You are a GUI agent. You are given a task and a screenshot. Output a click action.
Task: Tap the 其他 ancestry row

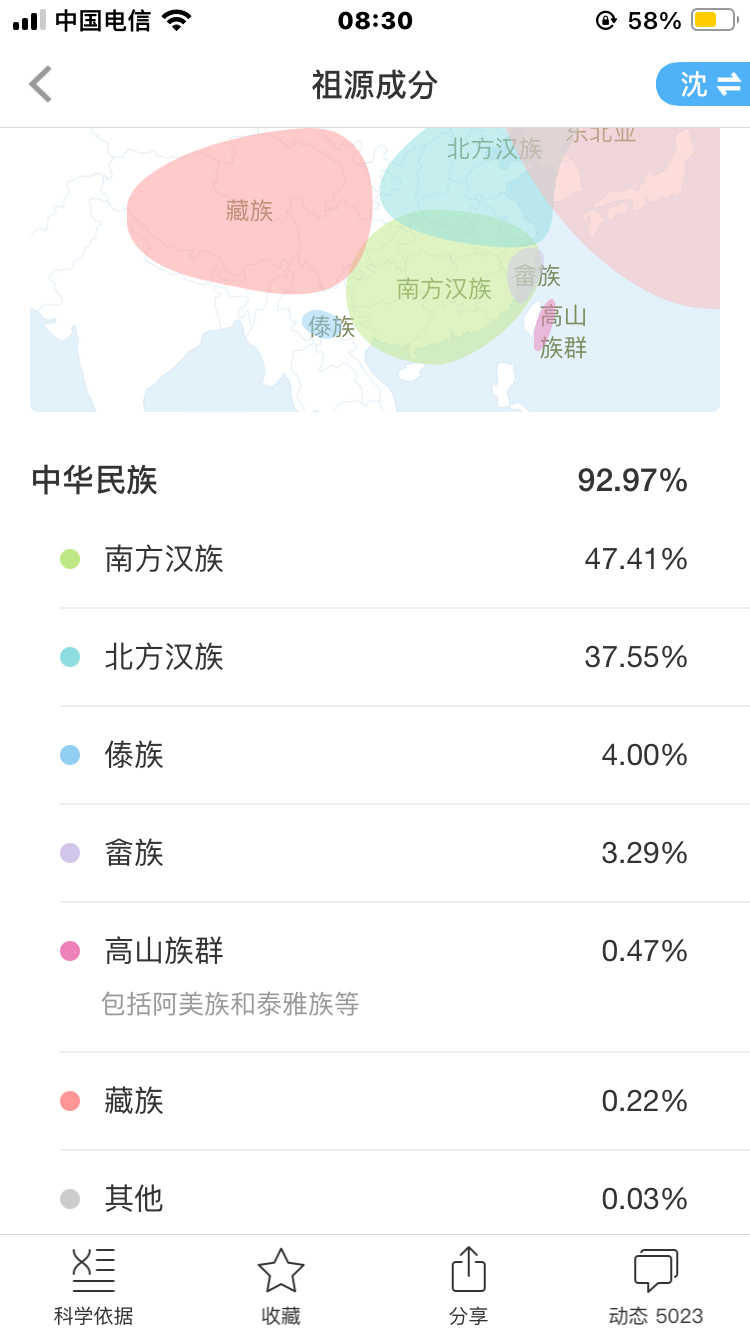click(375, 1199)
